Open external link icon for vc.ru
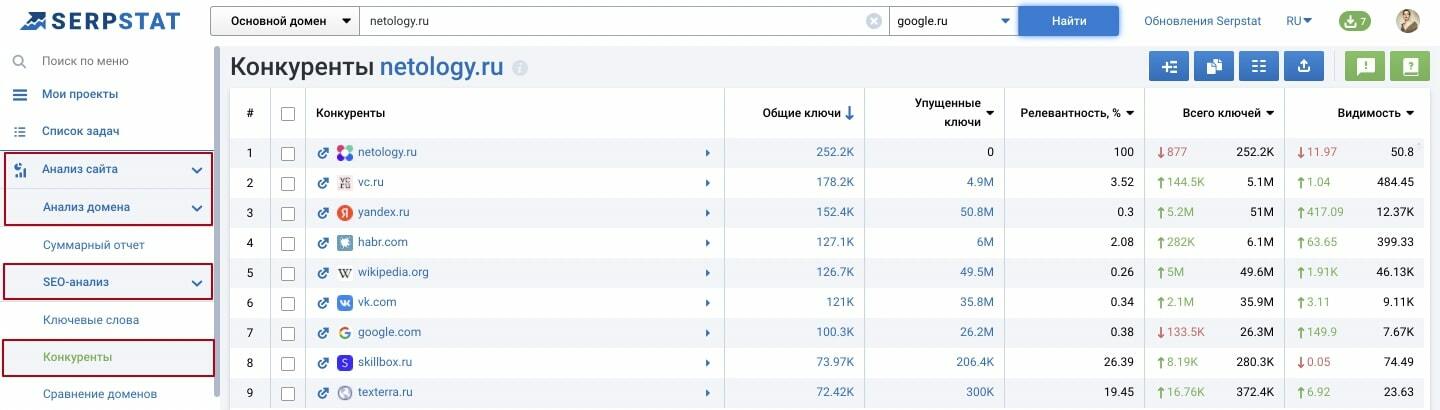This screenshot has height=410, width=1440. click(323, 183)
